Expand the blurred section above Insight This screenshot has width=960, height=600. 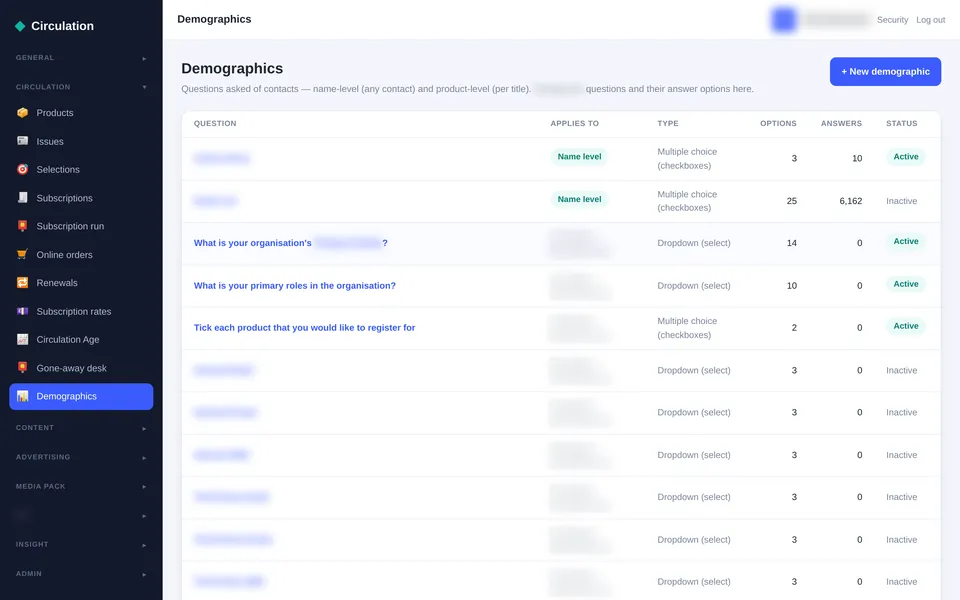tap(81, 516)
